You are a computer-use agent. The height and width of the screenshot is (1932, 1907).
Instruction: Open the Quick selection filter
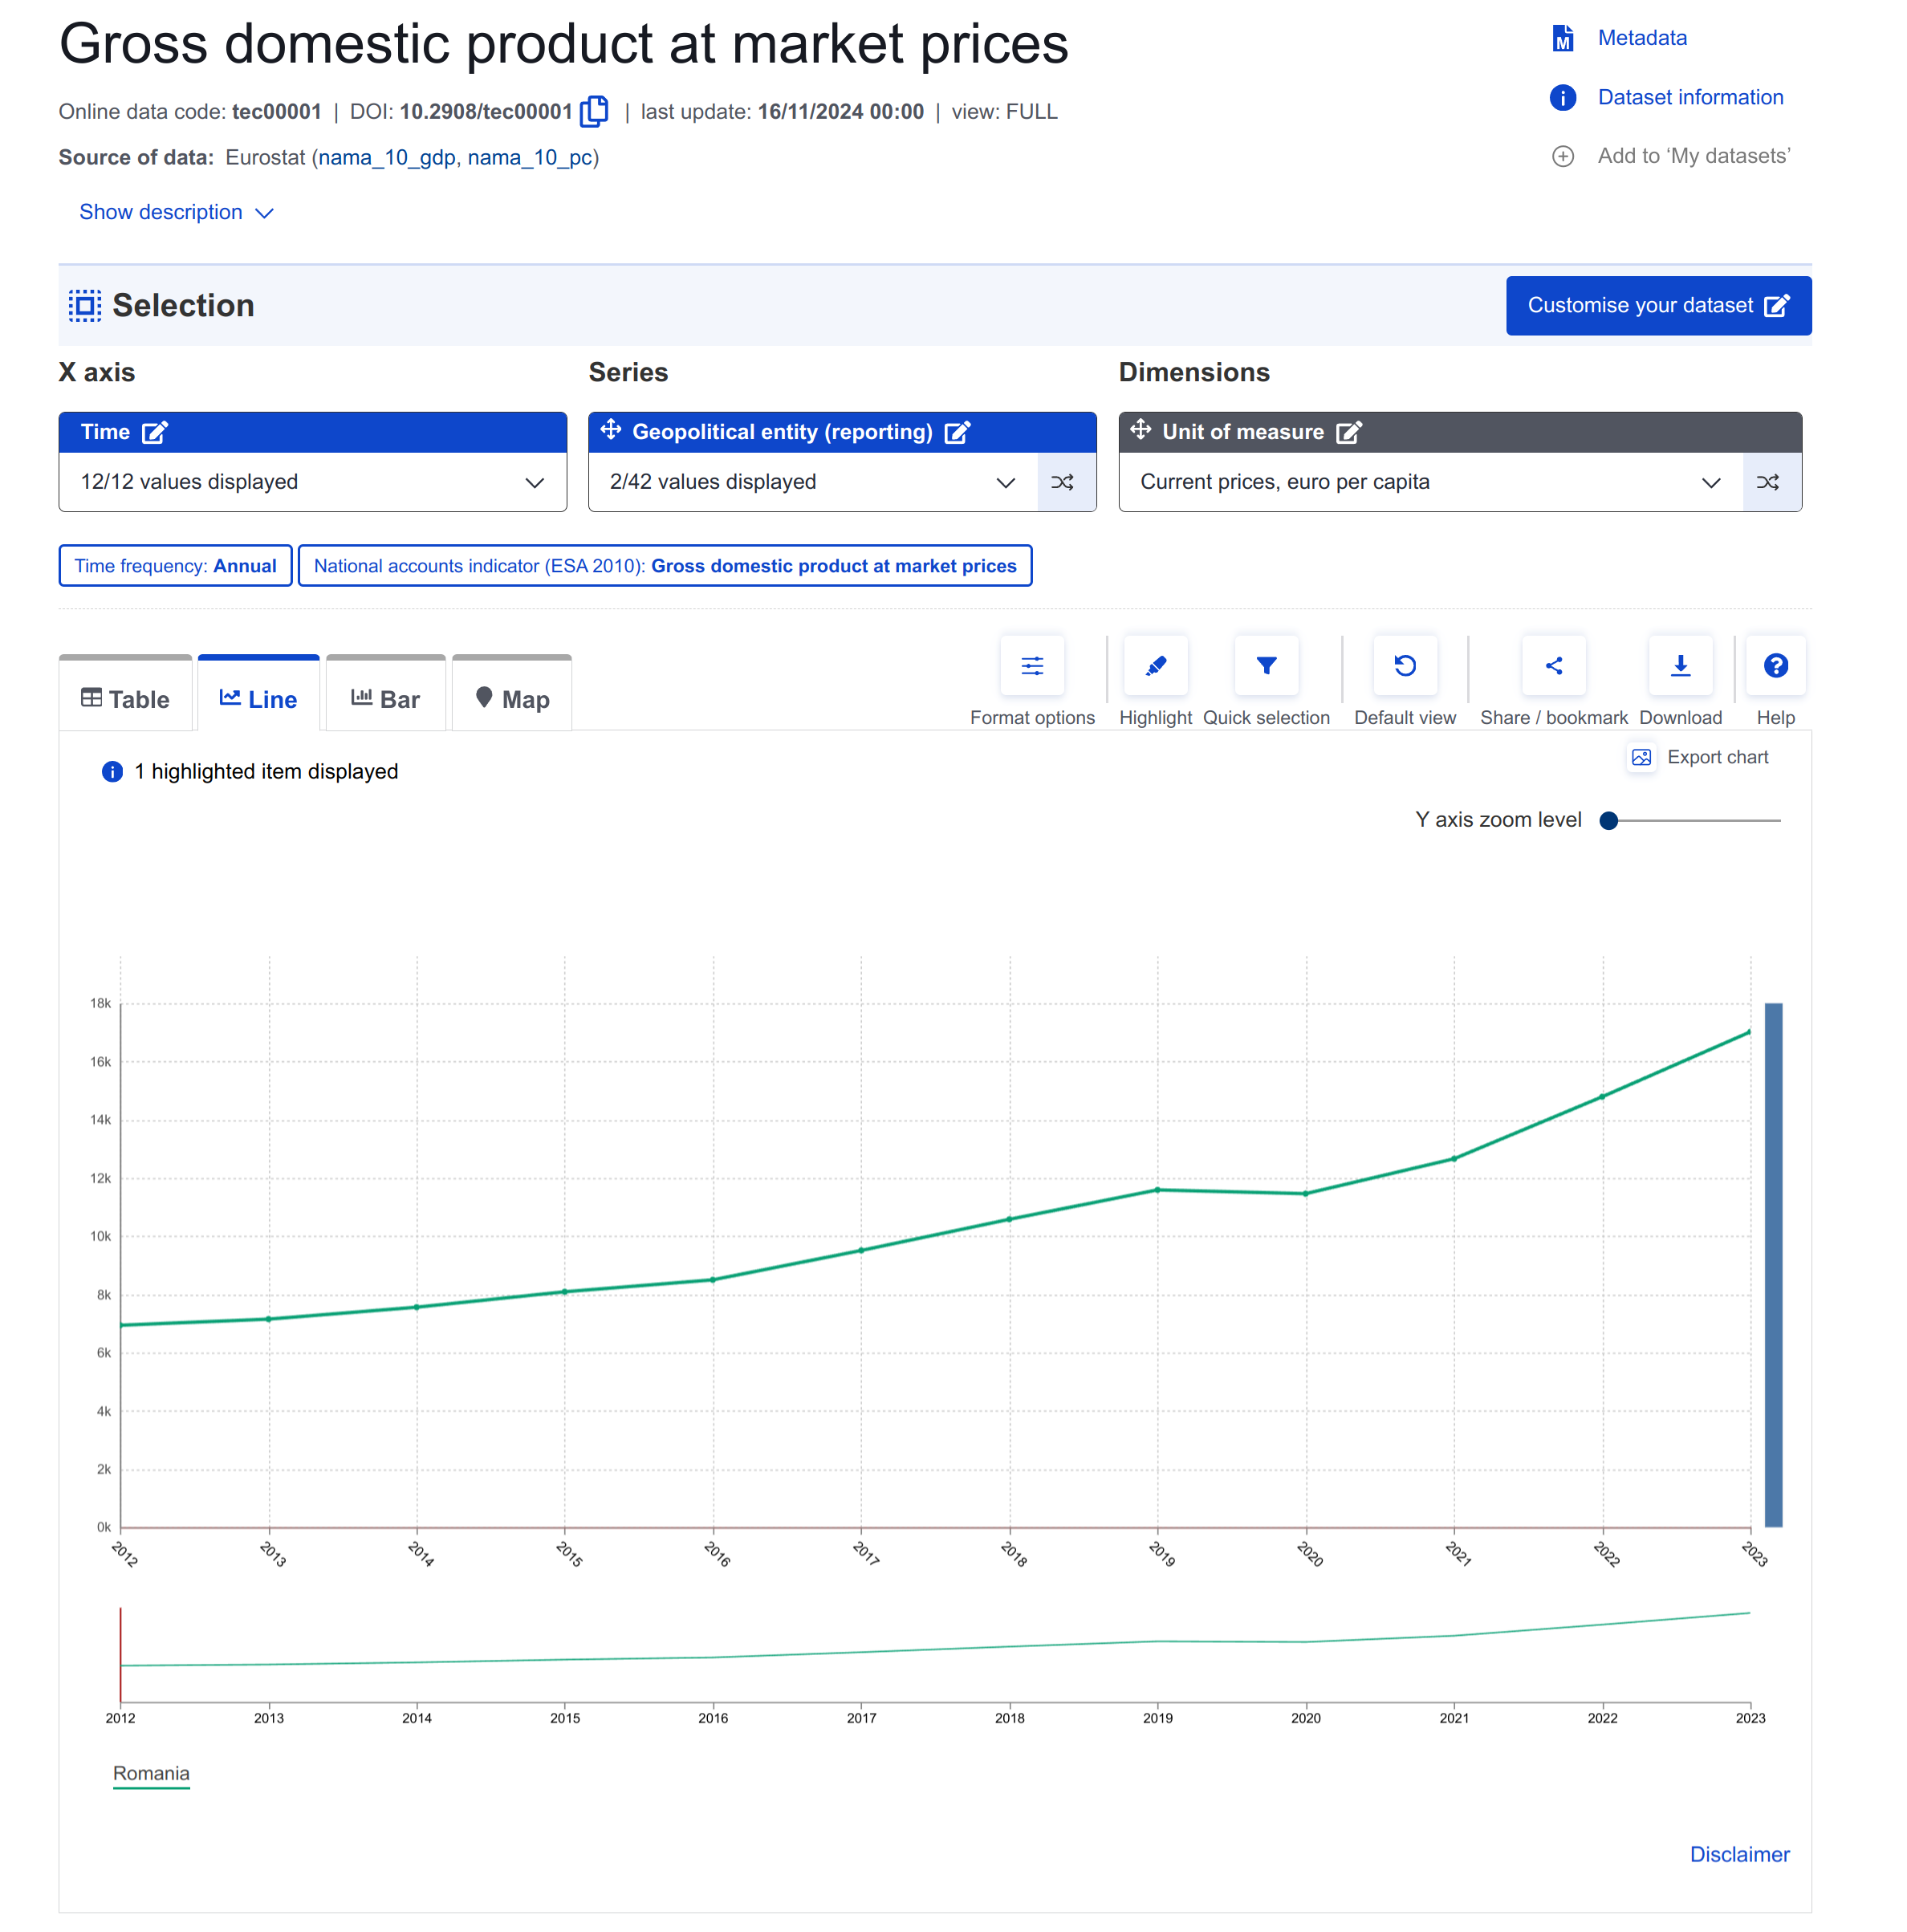1265,666
